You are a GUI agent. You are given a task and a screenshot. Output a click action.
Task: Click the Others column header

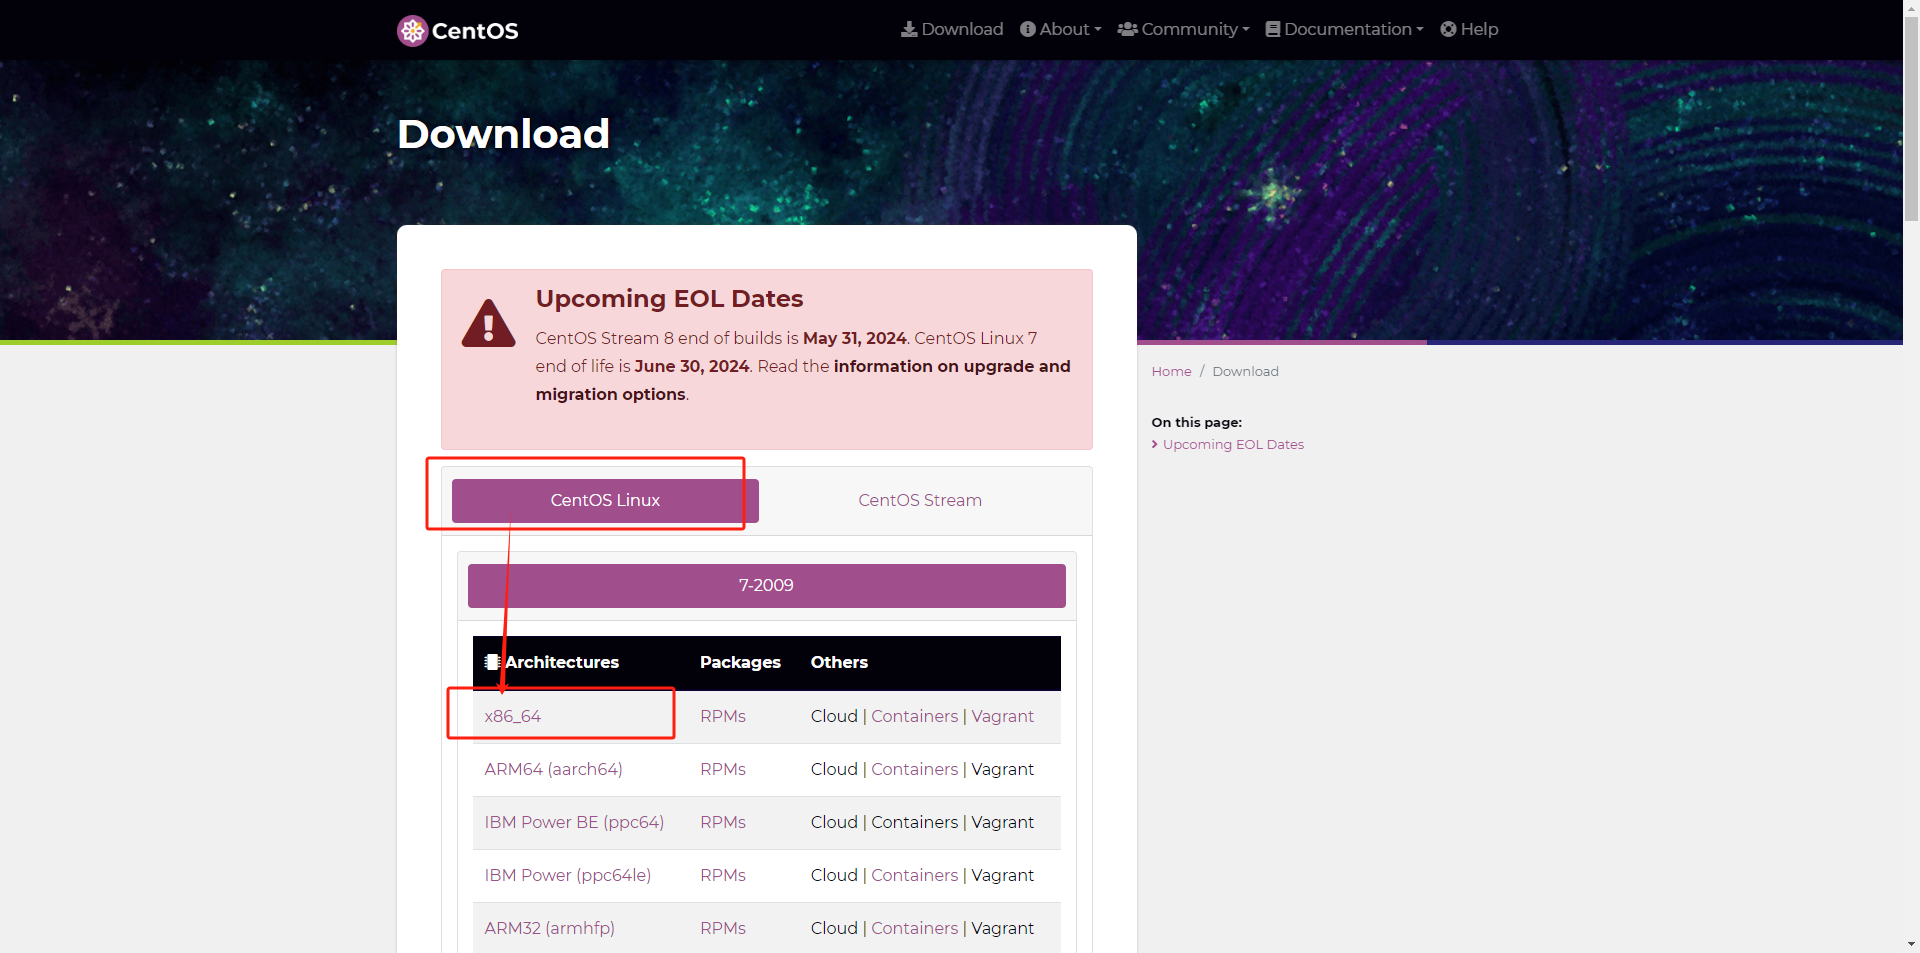[x=839, y=663]
